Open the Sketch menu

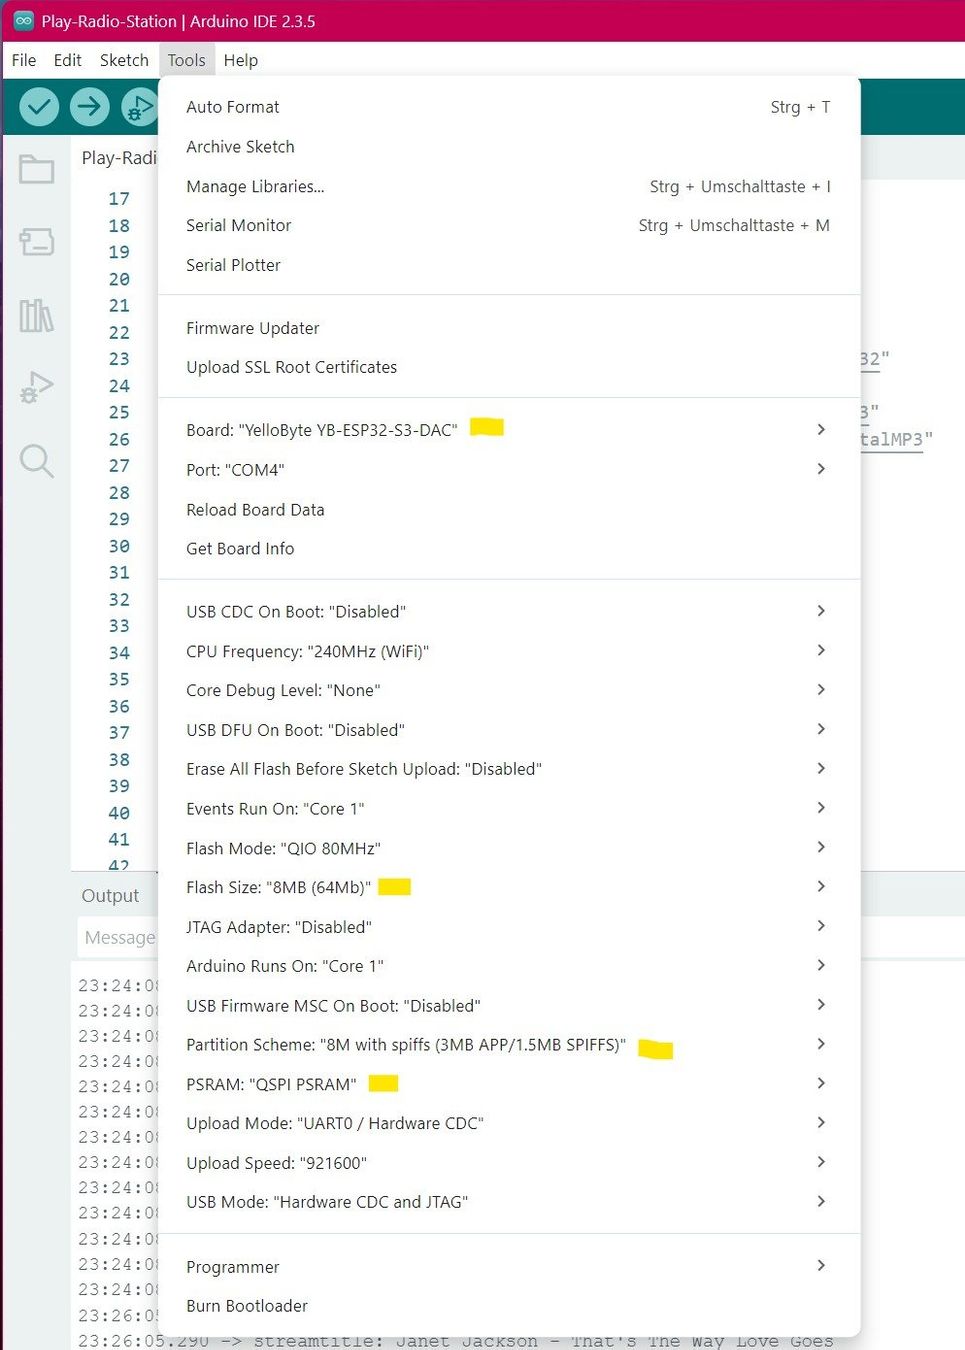(x=124, y=60)
